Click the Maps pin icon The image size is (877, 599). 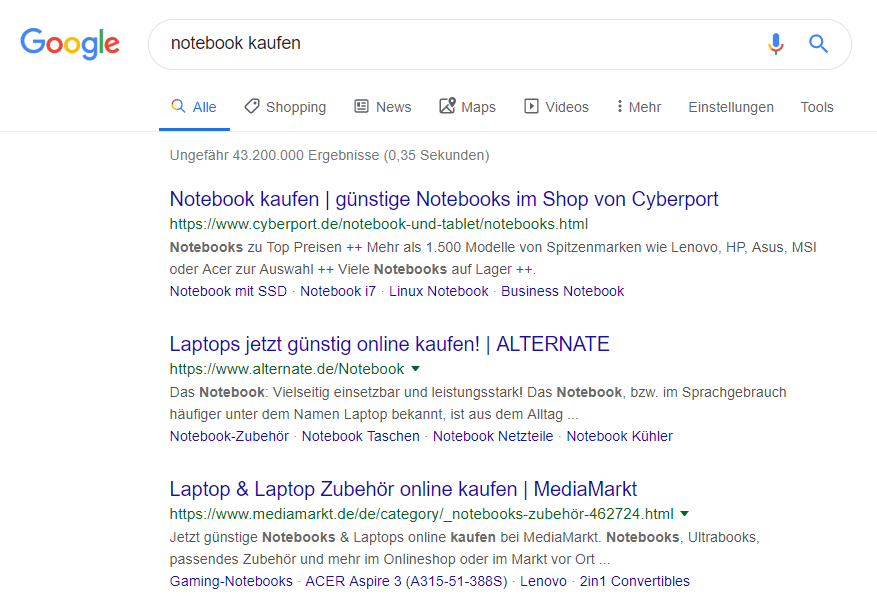447,106
